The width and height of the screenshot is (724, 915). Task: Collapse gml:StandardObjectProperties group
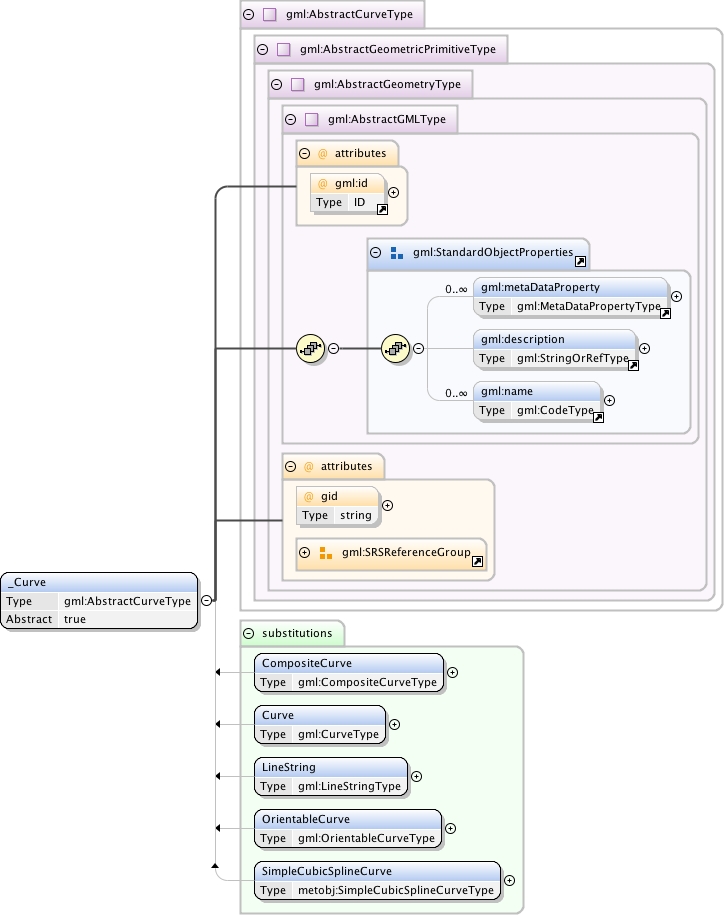click(376, 252)
